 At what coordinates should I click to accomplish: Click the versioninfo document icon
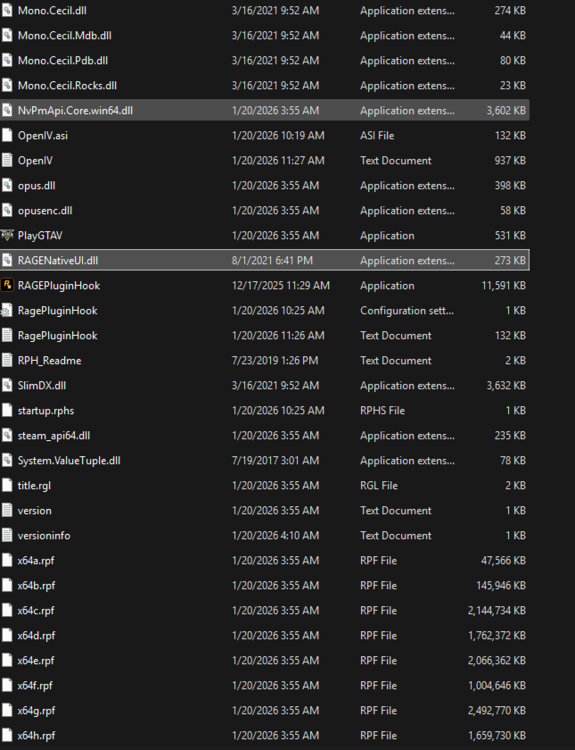tap(7, 535)
